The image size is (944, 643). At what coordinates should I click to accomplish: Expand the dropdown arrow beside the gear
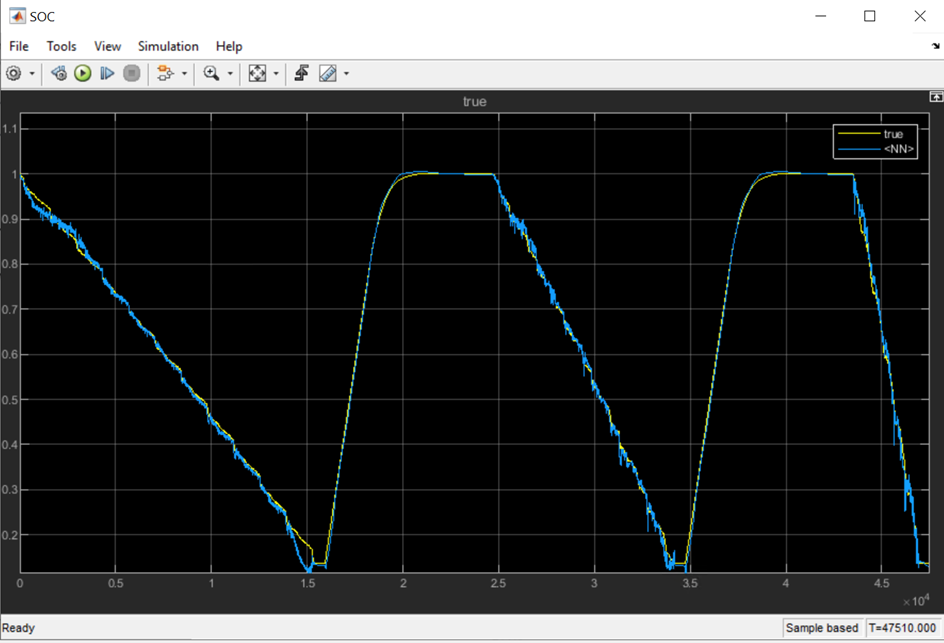[x=32, y=74]
